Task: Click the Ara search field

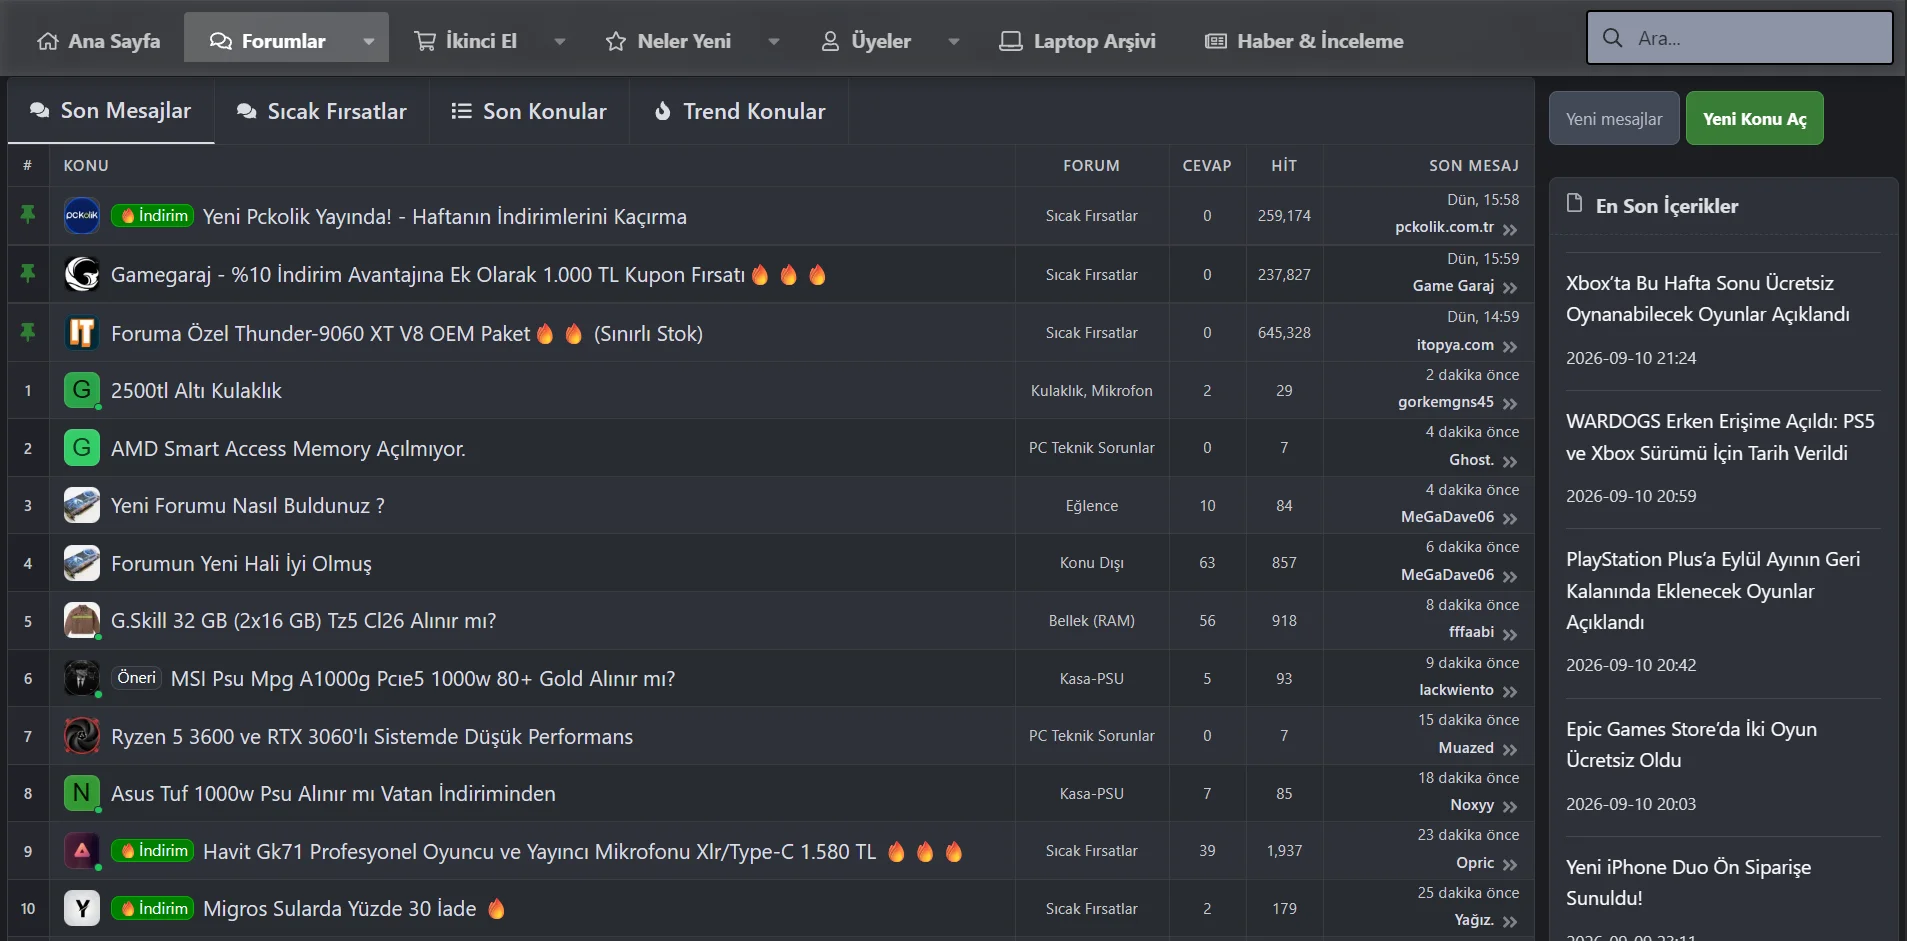Action: click(x=1740, y=38)
